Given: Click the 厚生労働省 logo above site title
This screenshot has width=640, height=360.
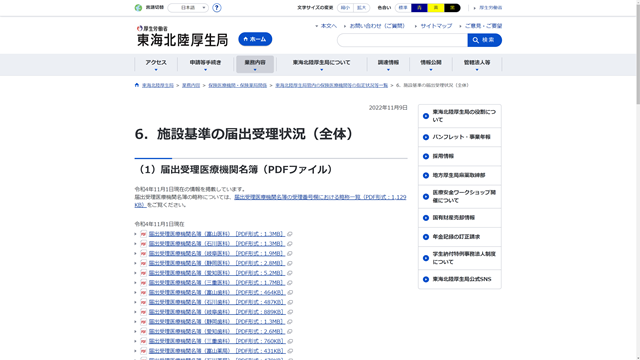Looking at the screenshot, I should tap(152, 28).
